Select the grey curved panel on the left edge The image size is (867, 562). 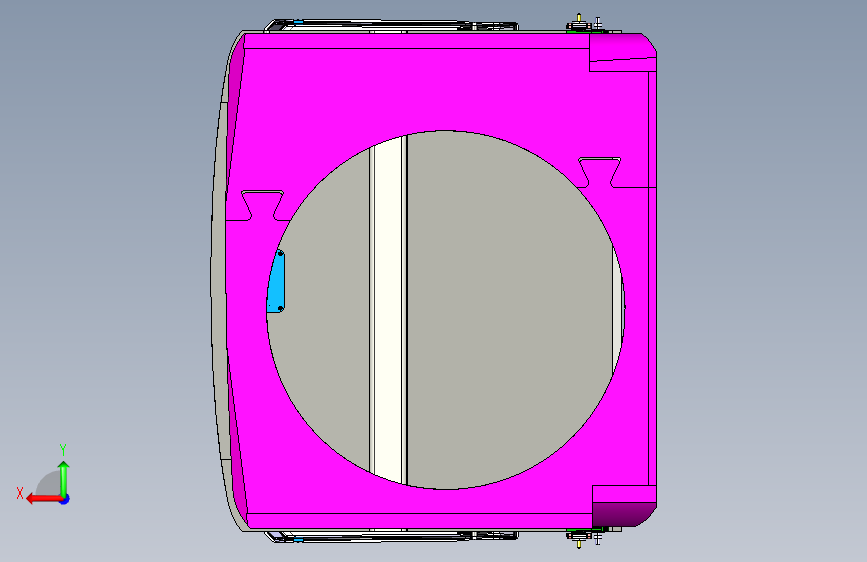click(x=220, y=282)
